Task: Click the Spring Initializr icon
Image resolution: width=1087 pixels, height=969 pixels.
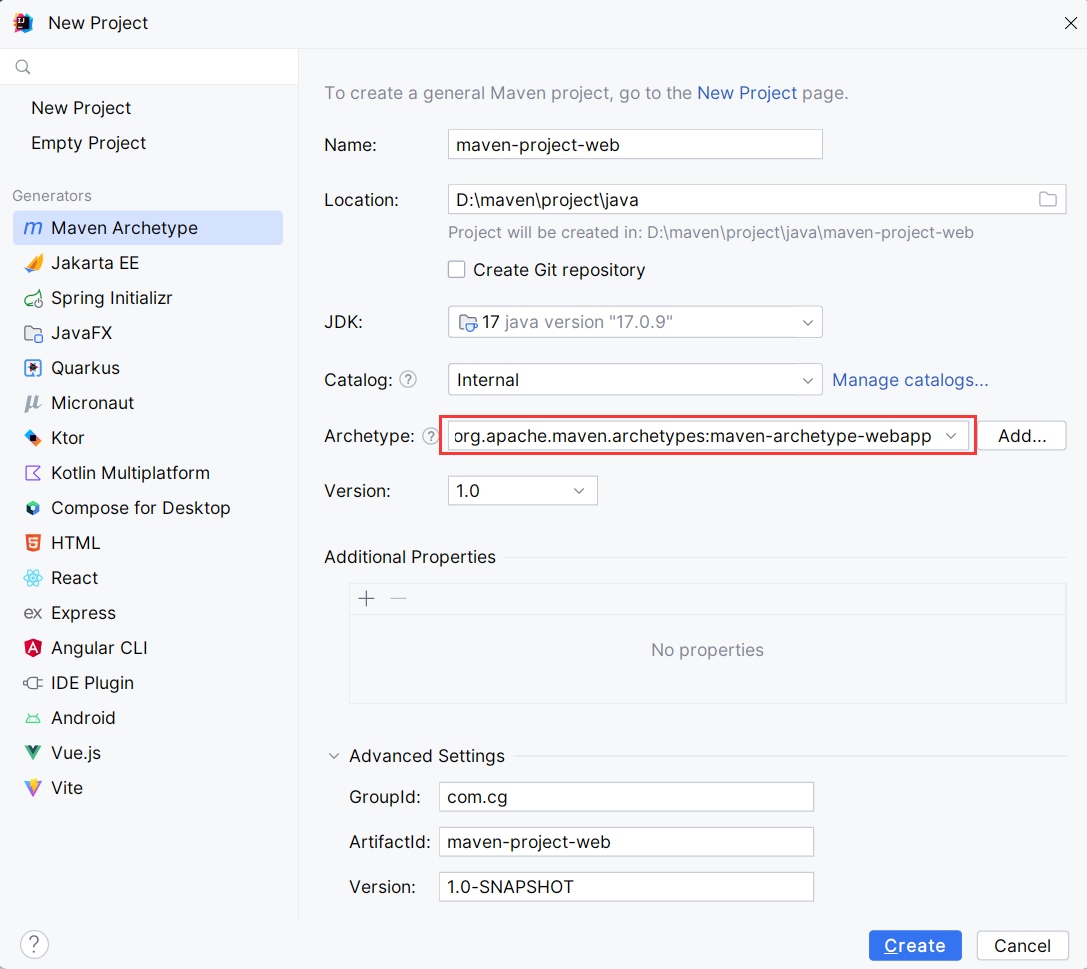Action: coord(33,298)
